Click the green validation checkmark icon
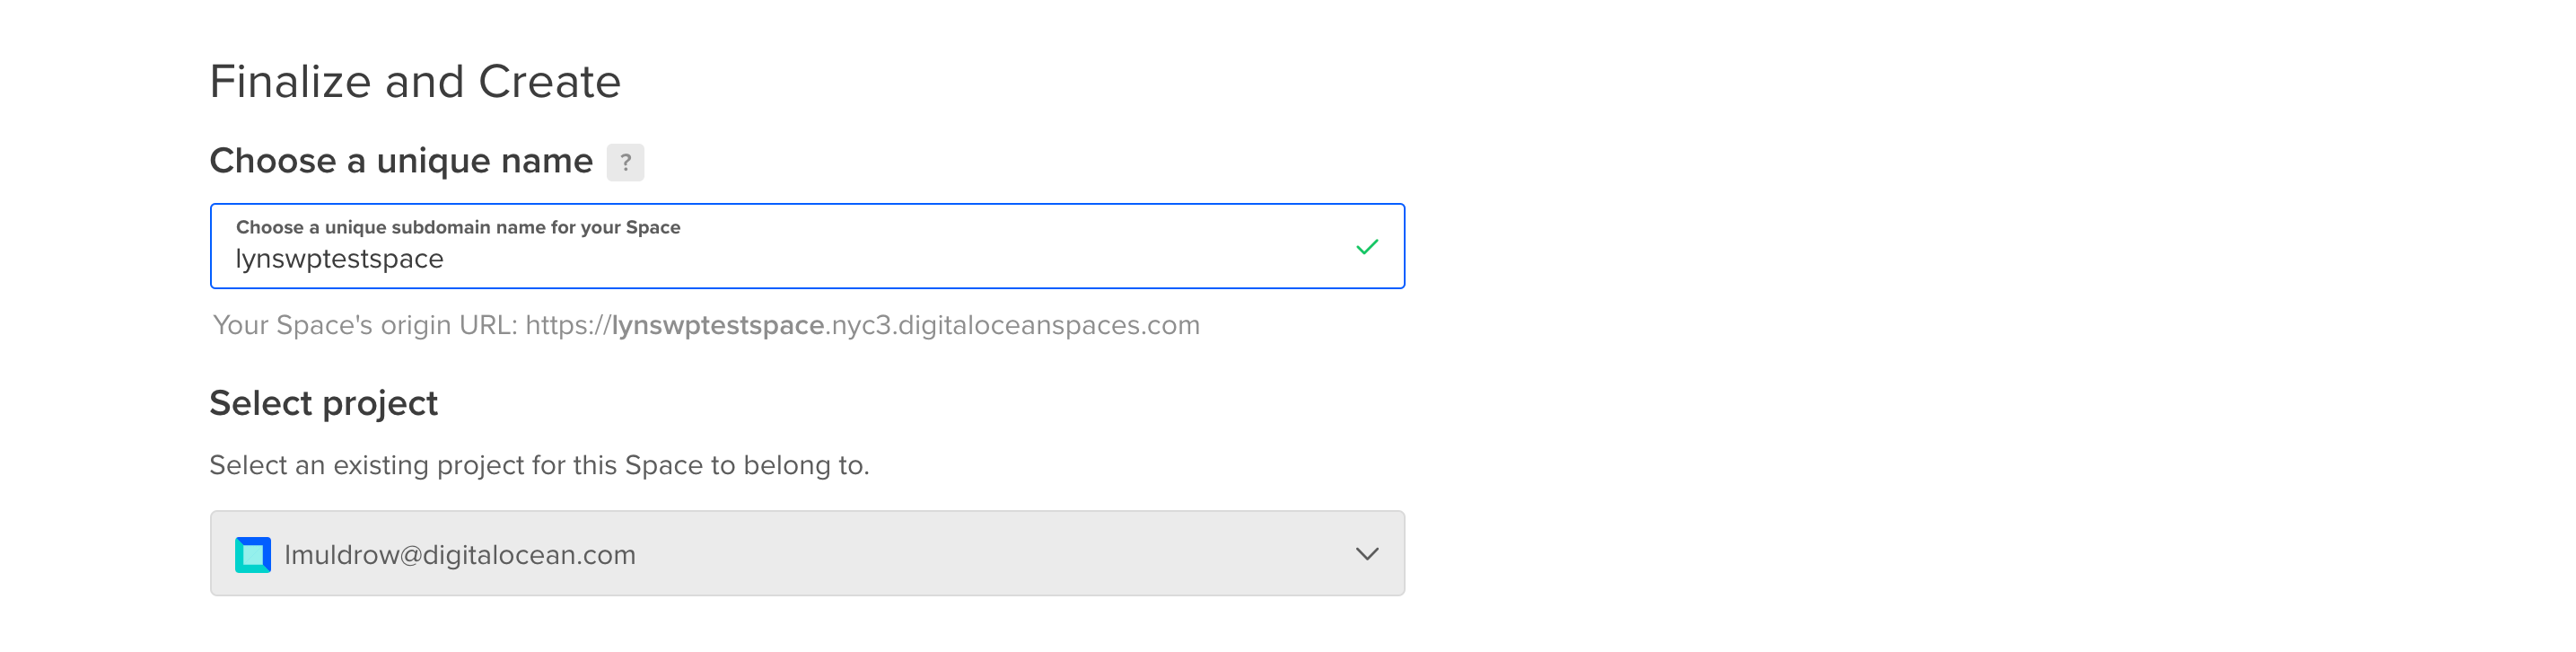Screen dimensions: 2576x652 (x=1366, y=246)
